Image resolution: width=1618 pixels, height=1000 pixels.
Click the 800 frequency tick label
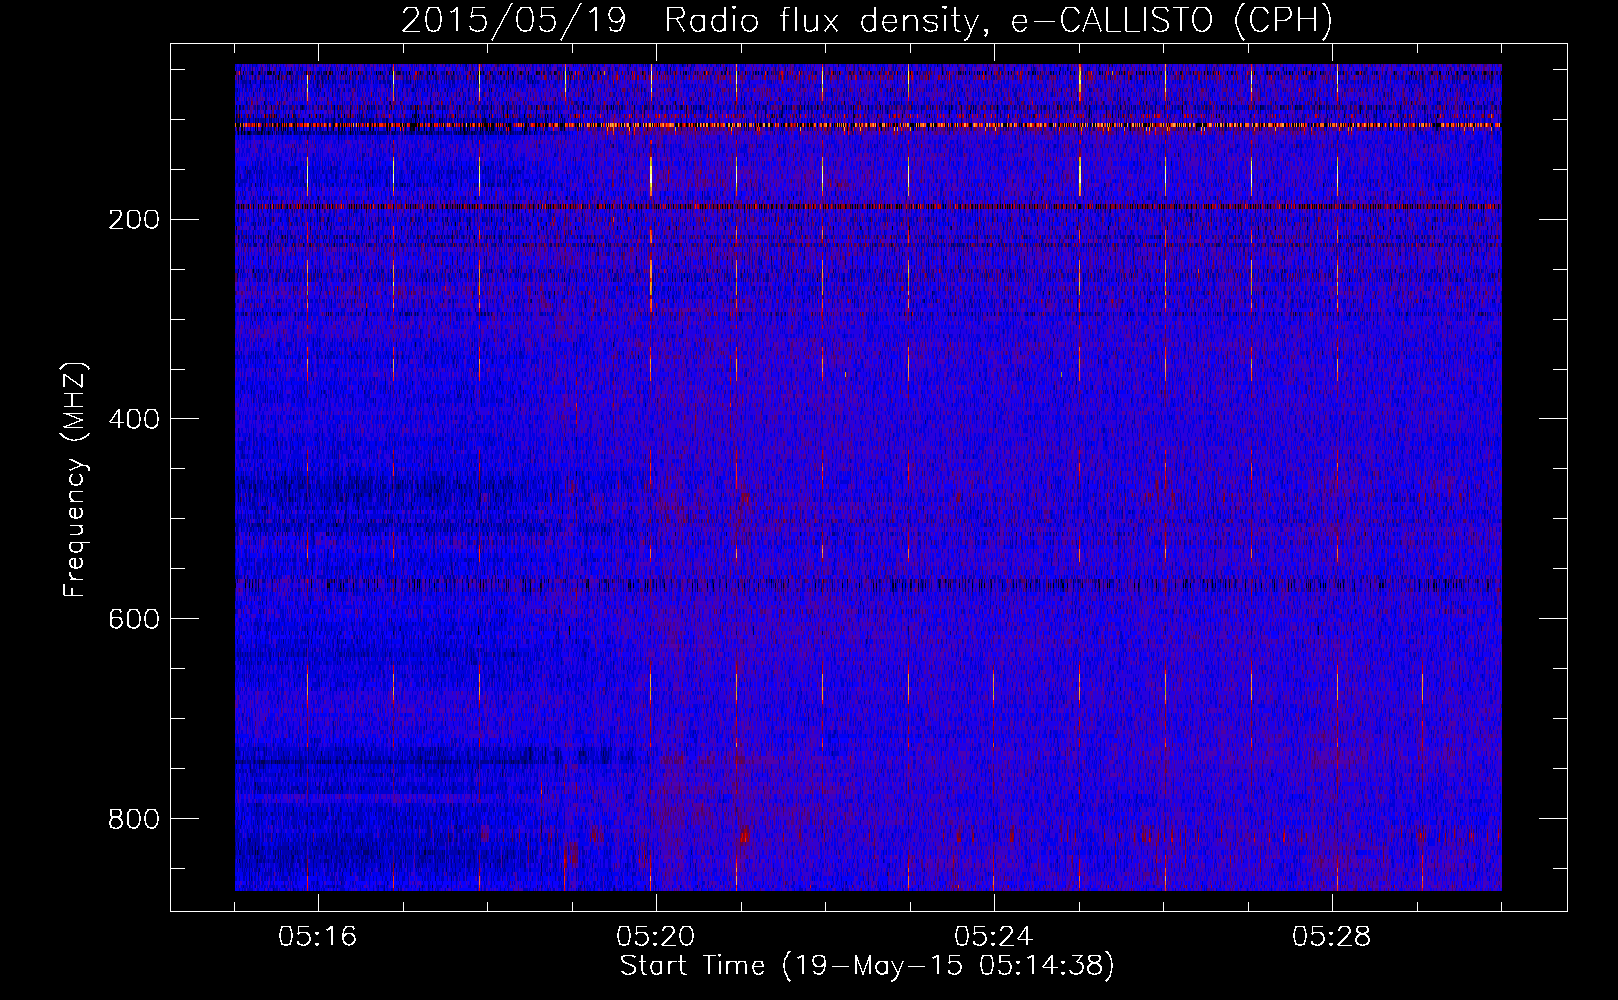coord(134,820)
